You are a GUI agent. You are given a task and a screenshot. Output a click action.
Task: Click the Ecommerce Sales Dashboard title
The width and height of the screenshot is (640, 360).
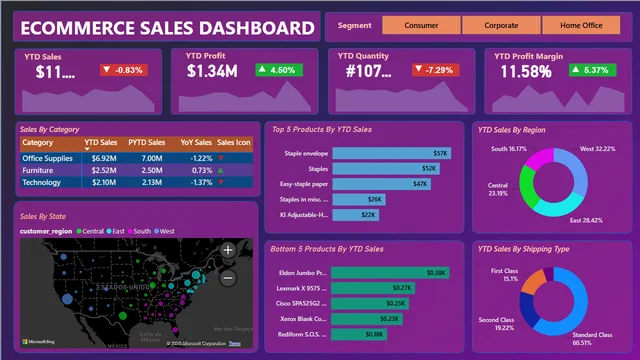pos(167,28)
